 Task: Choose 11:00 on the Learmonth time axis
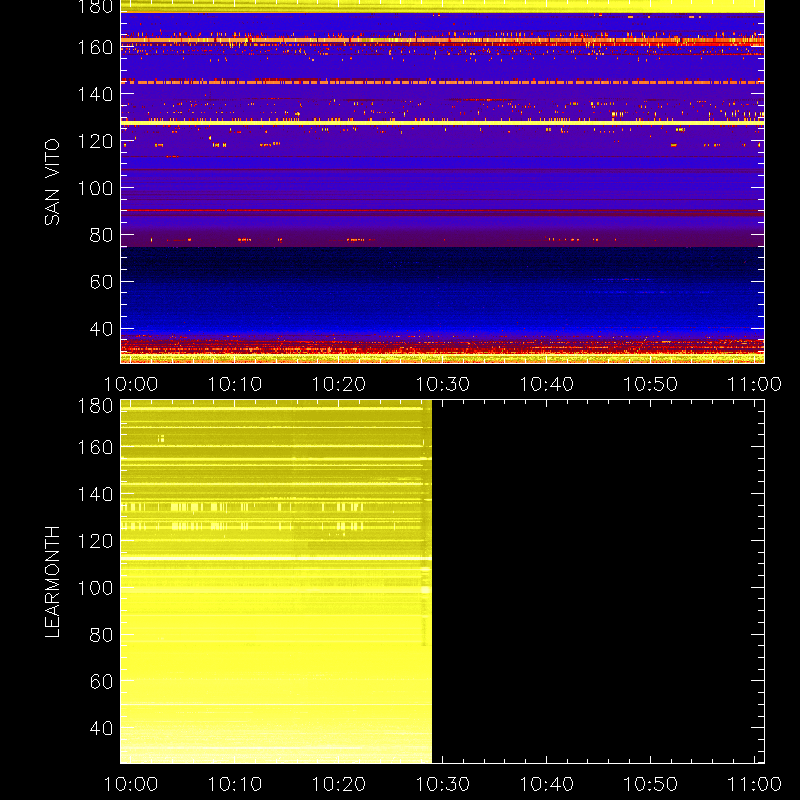point(754,784)
